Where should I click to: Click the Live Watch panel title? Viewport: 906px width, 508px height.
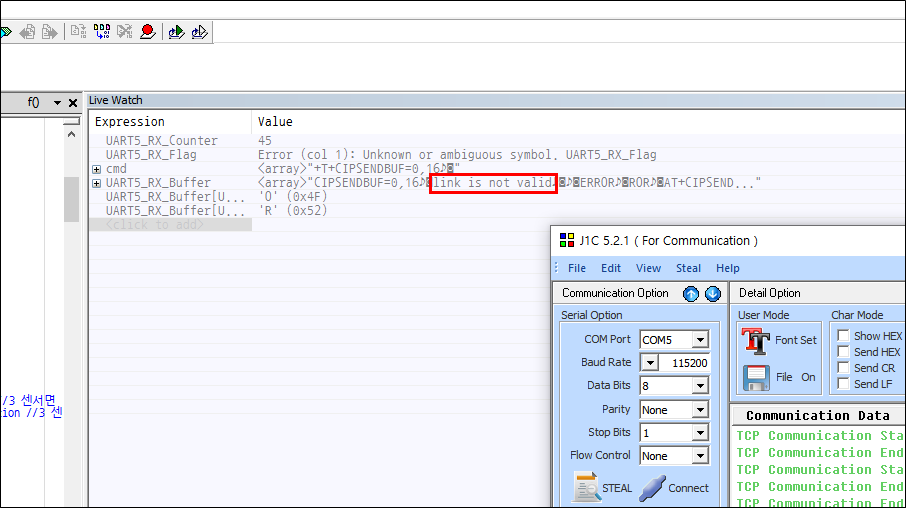(x=116, y=101)
